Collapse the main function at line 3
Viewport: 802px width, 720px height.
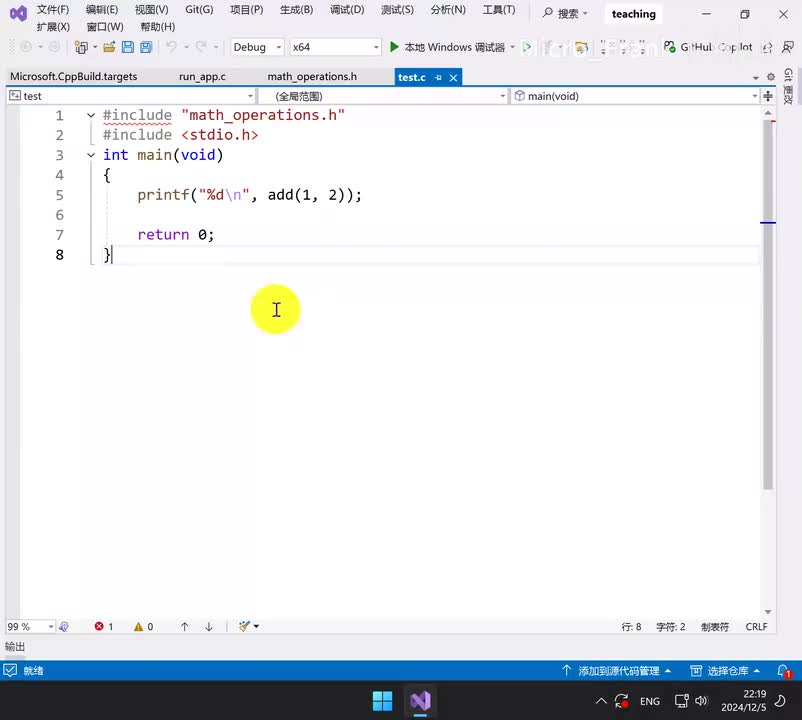point(91,155)
